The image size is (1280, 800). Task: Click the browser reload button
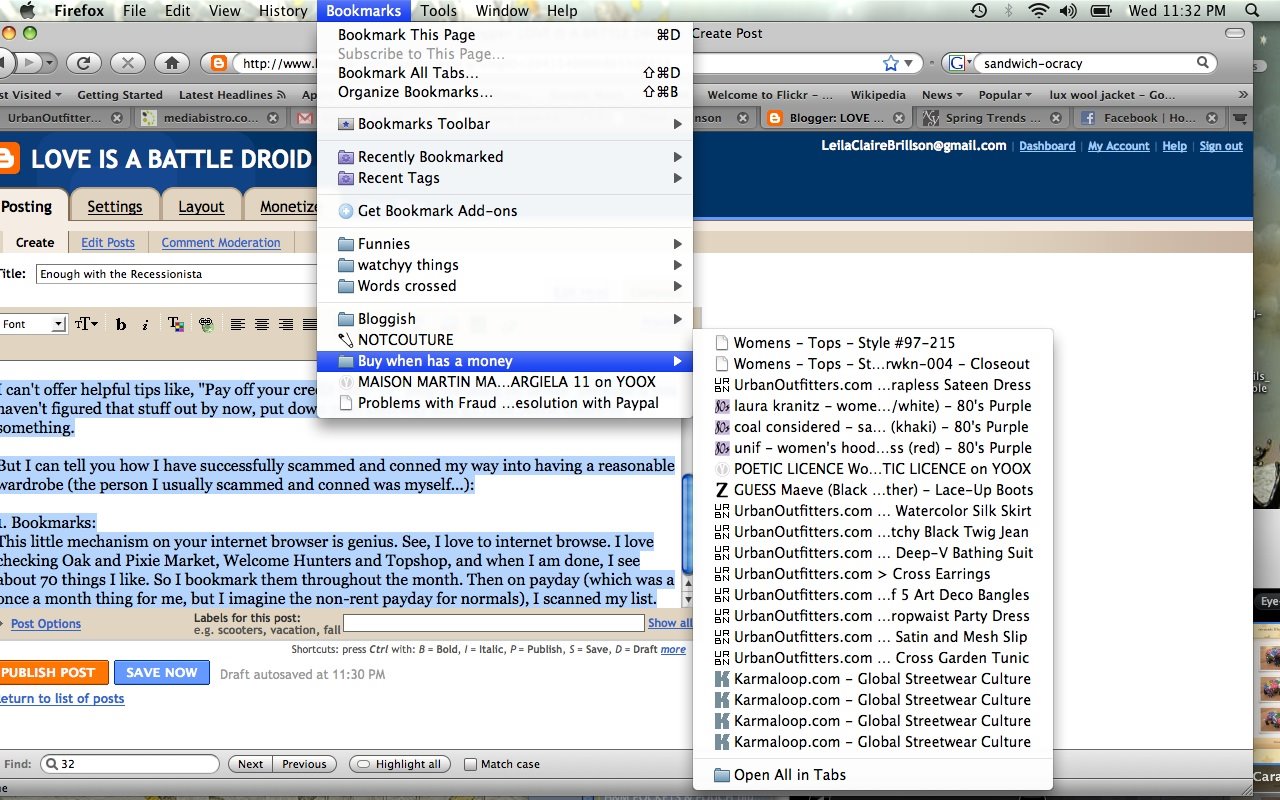point(84,63)
